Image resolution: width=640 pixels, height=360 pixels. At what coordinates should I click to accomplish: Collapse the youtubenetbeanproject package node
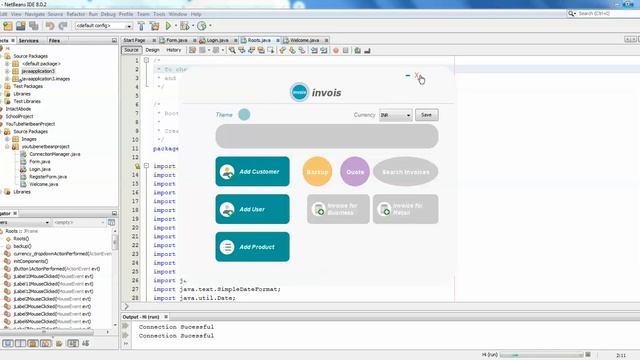7,147
